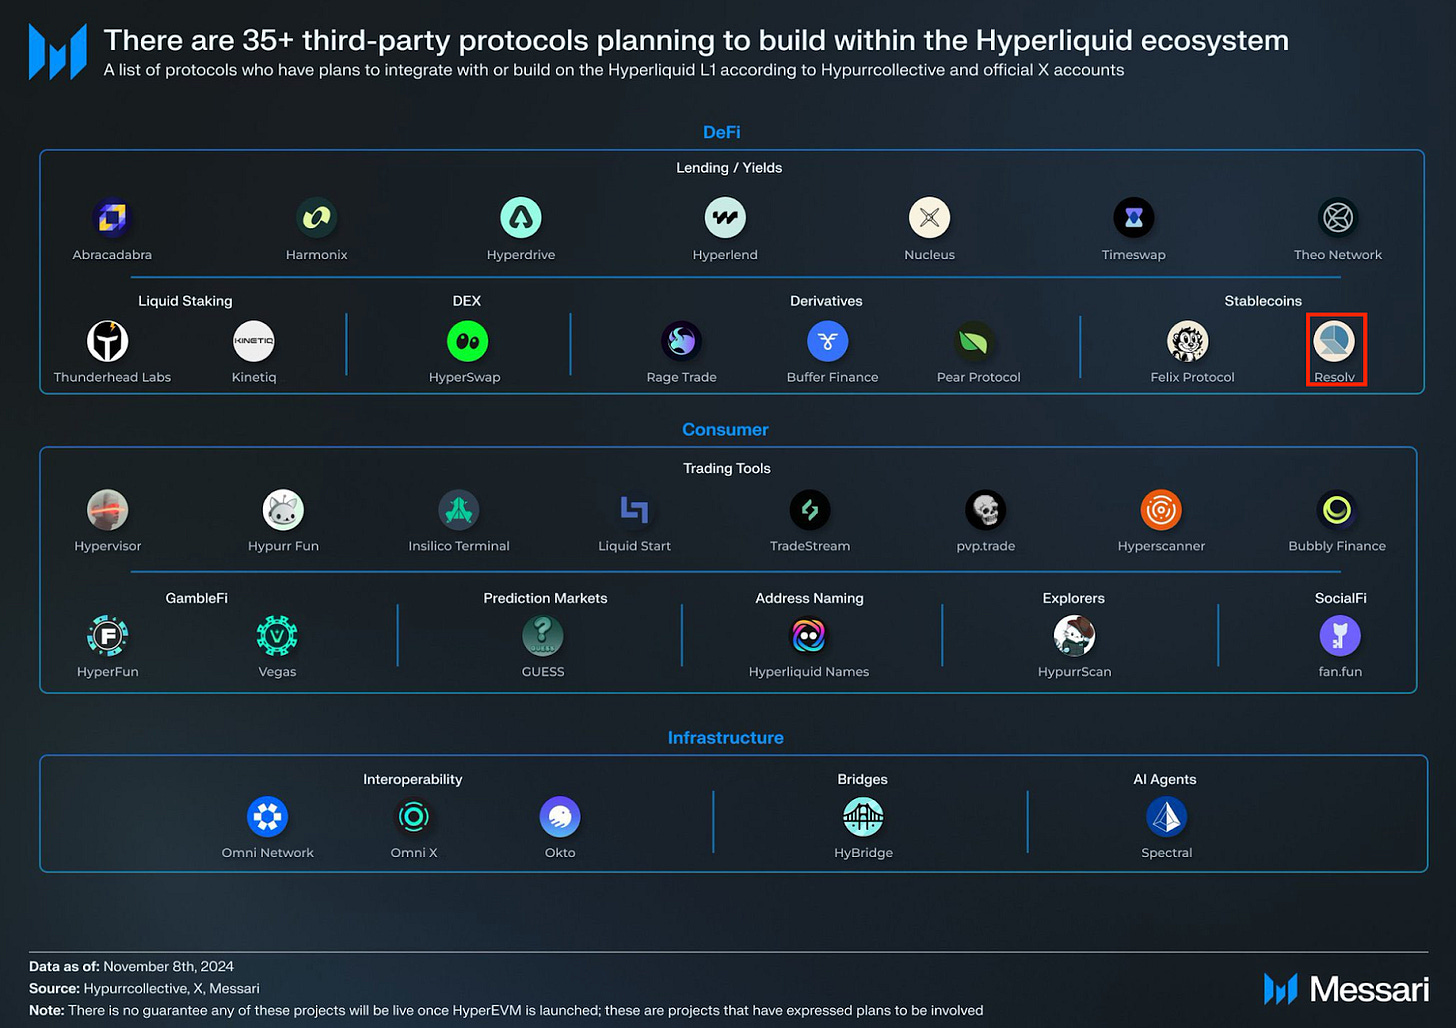Select the purple fan.fun icon
The image size is (1456, 1028).
pos(1340,636)
